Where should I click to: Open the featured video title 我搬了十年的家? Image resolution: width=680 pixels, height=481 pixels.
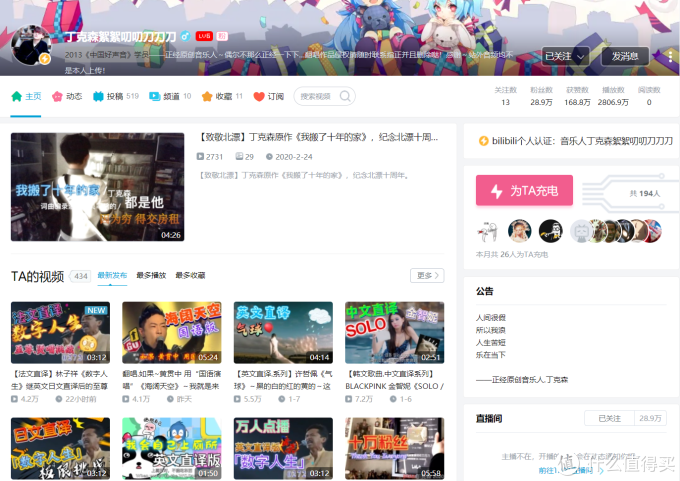coord(319,137)
